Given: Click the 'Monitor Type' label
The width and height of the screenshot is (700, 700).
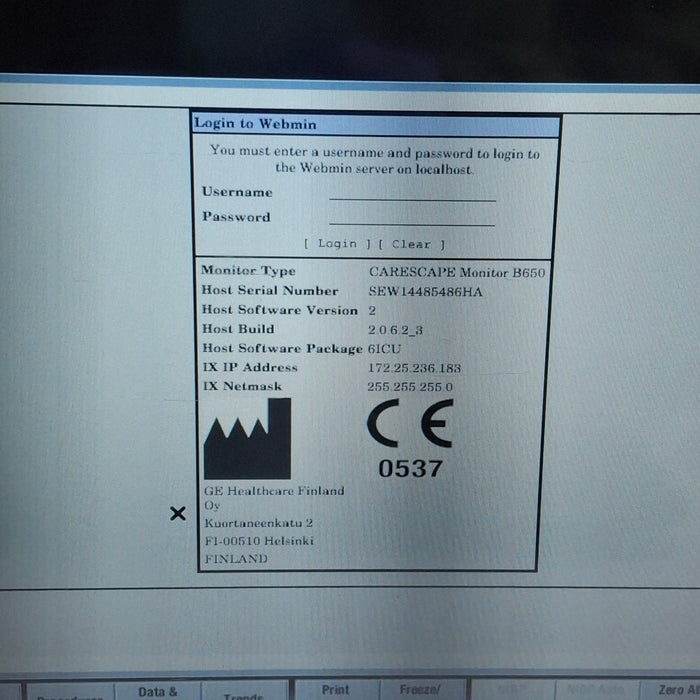Looking at the screenshot, I should (x=248, y=271).
